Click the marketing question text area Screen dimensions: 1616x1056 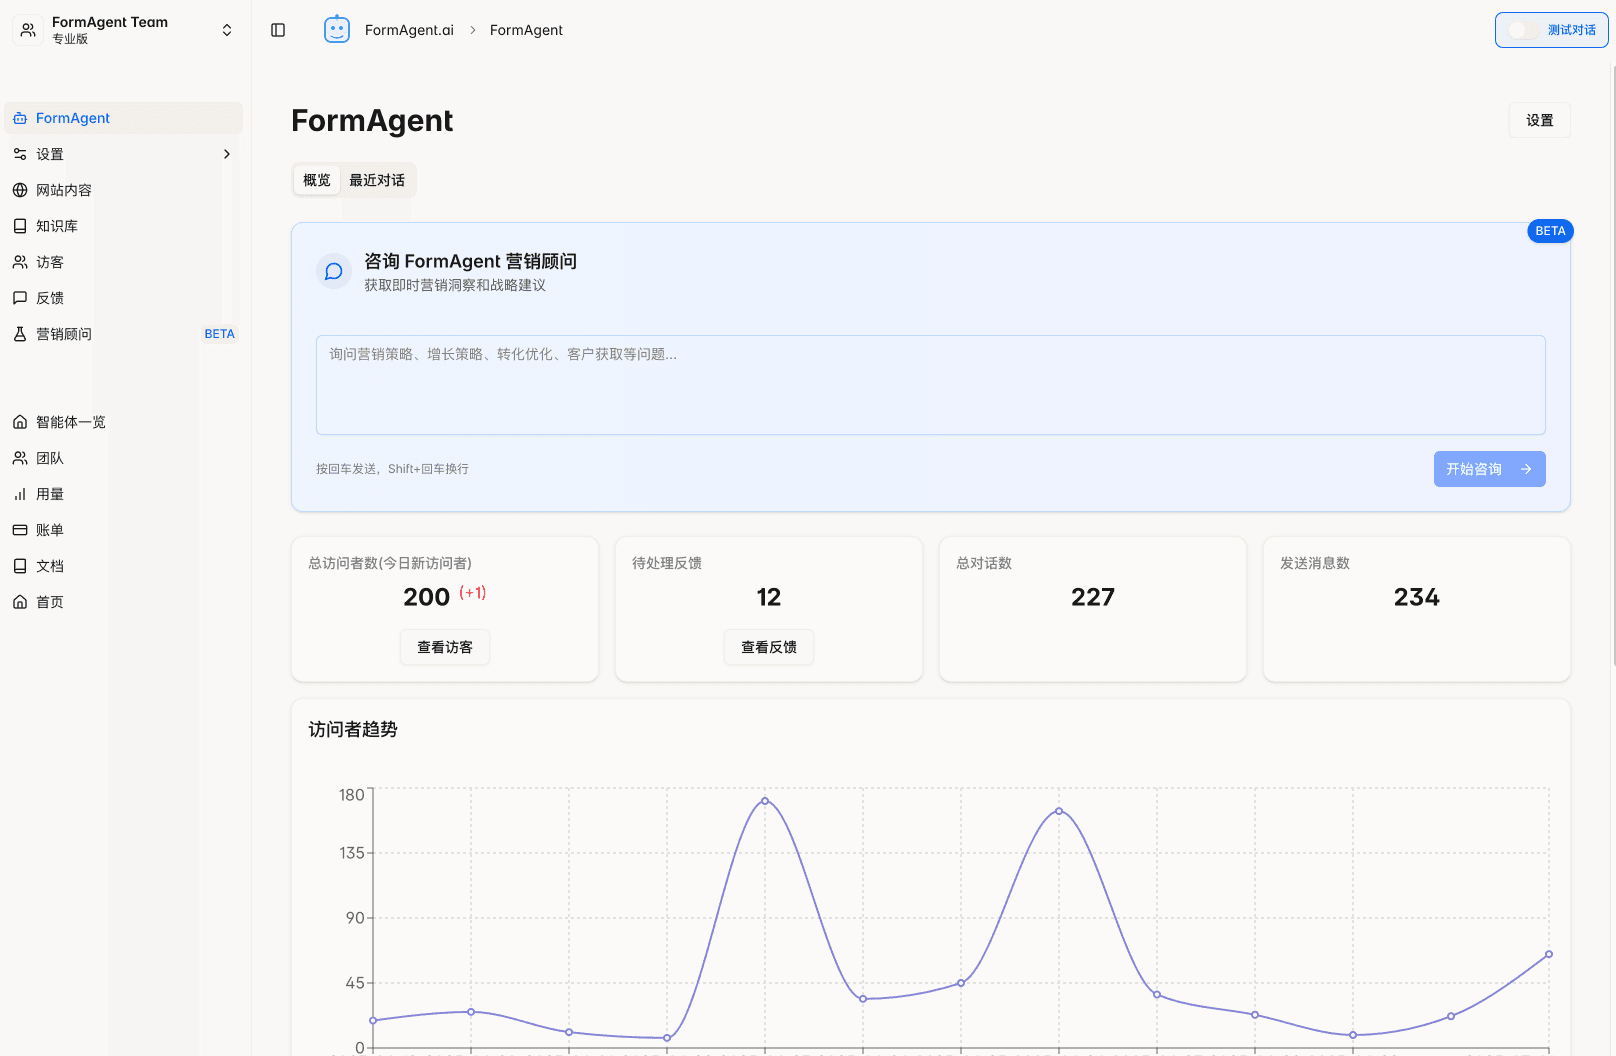(931, 385)
